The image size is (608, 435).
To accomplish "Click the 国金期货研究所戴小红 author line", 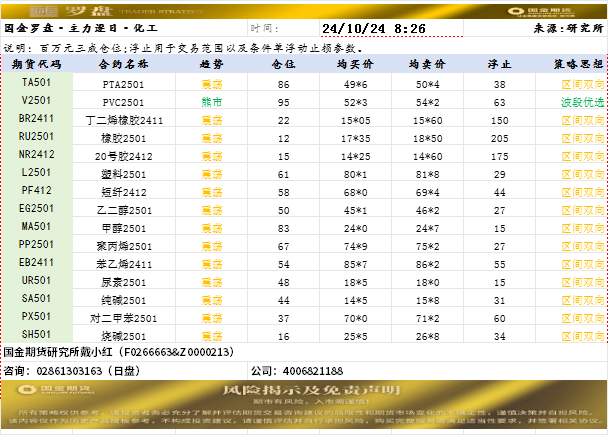I will 119,352.
